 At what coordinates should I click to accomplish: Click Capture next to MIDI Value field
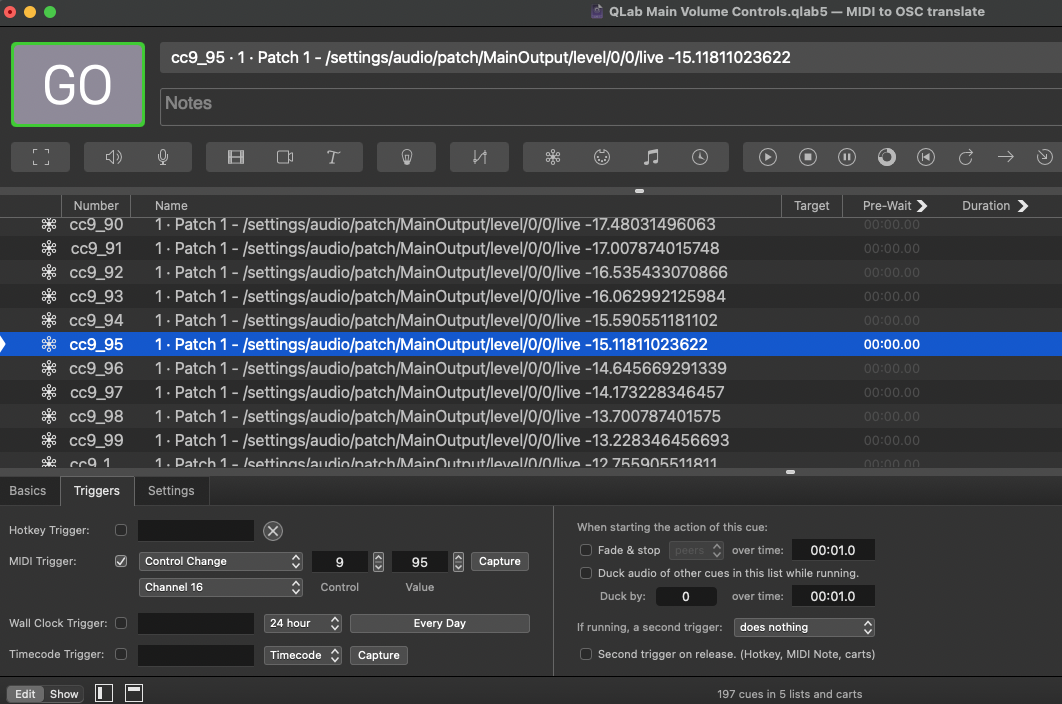point(499,561)
